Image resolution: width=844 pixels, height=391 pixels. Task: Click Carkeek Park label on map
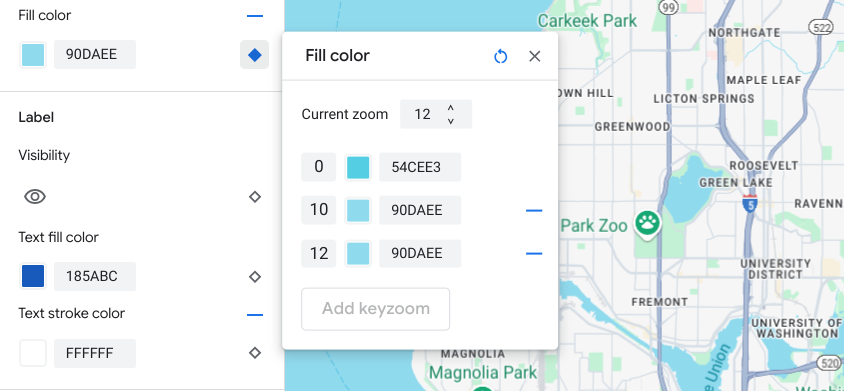587,21
